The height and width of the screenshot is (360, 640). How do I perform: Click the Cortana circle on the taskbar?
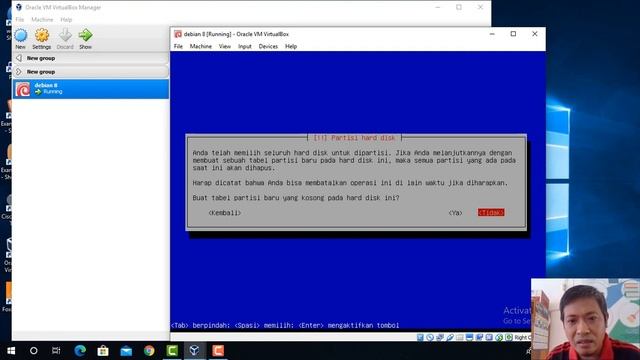tap(33, 351)
